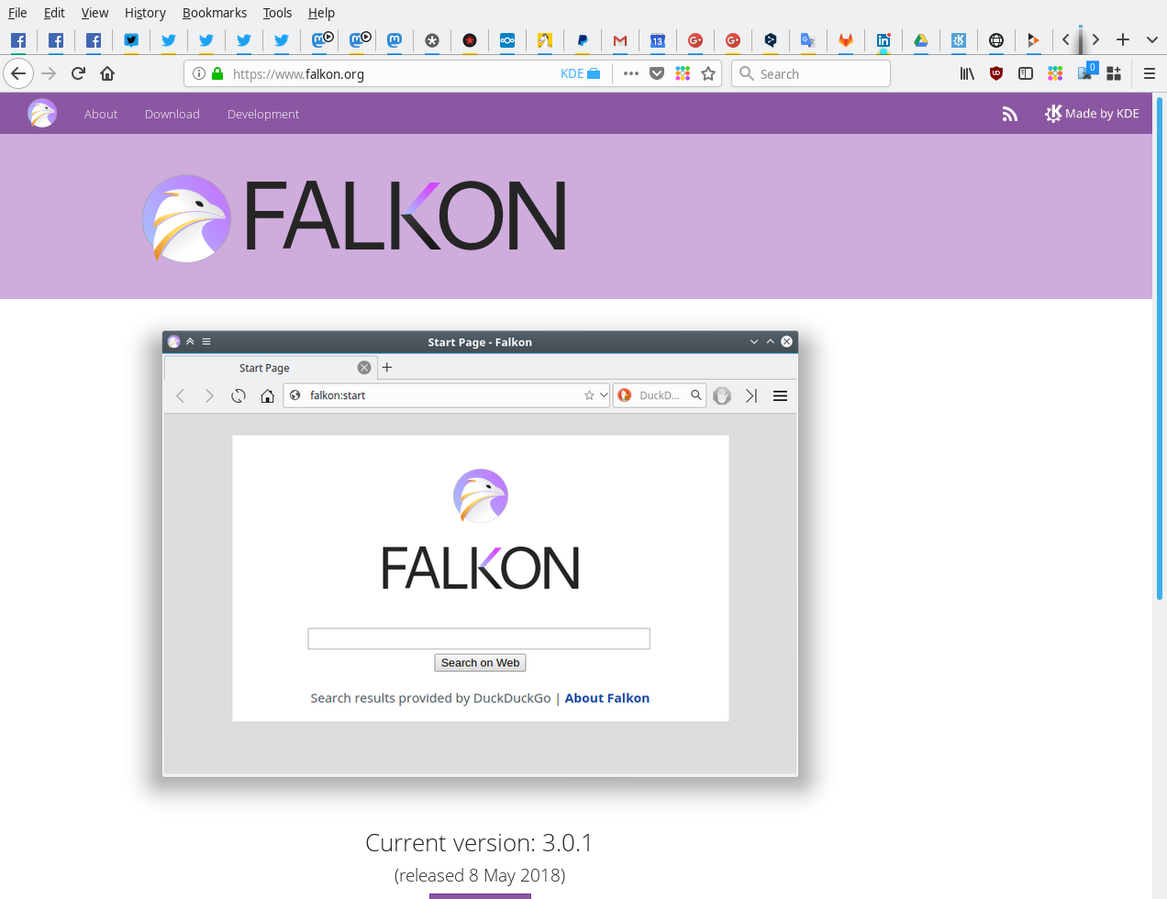Open the History menu

[145, 13]
